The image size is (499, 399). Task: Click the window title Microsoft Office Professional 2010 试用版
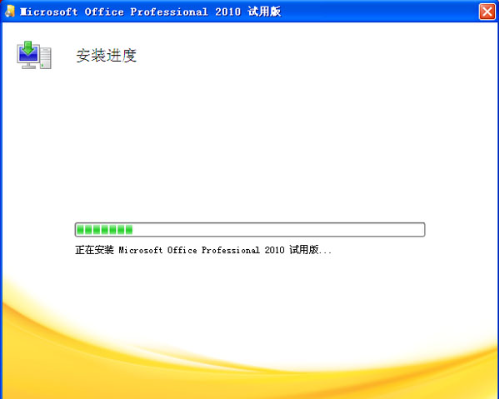point(150,12)
